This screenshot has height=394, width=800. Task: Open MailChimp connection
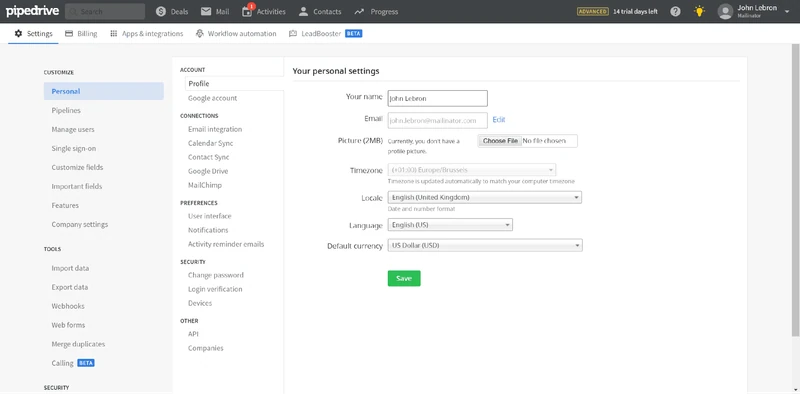pyautogui.click(x=205, y=185)
